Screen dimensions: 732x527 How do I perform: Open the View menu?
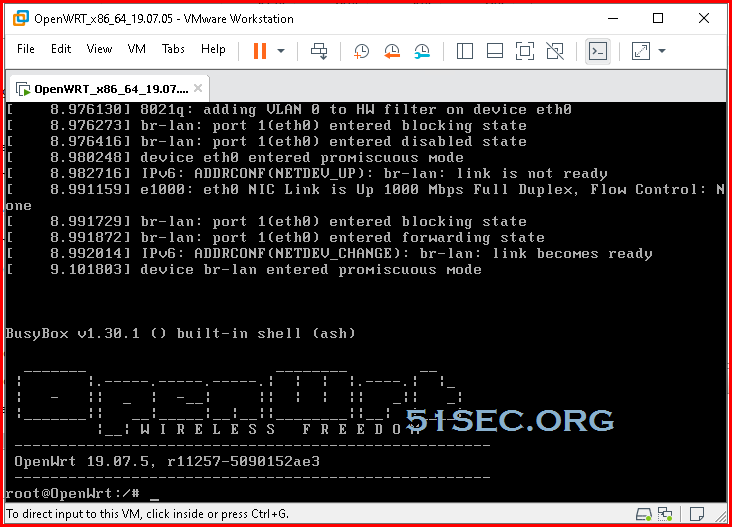(x=99, y=49)
